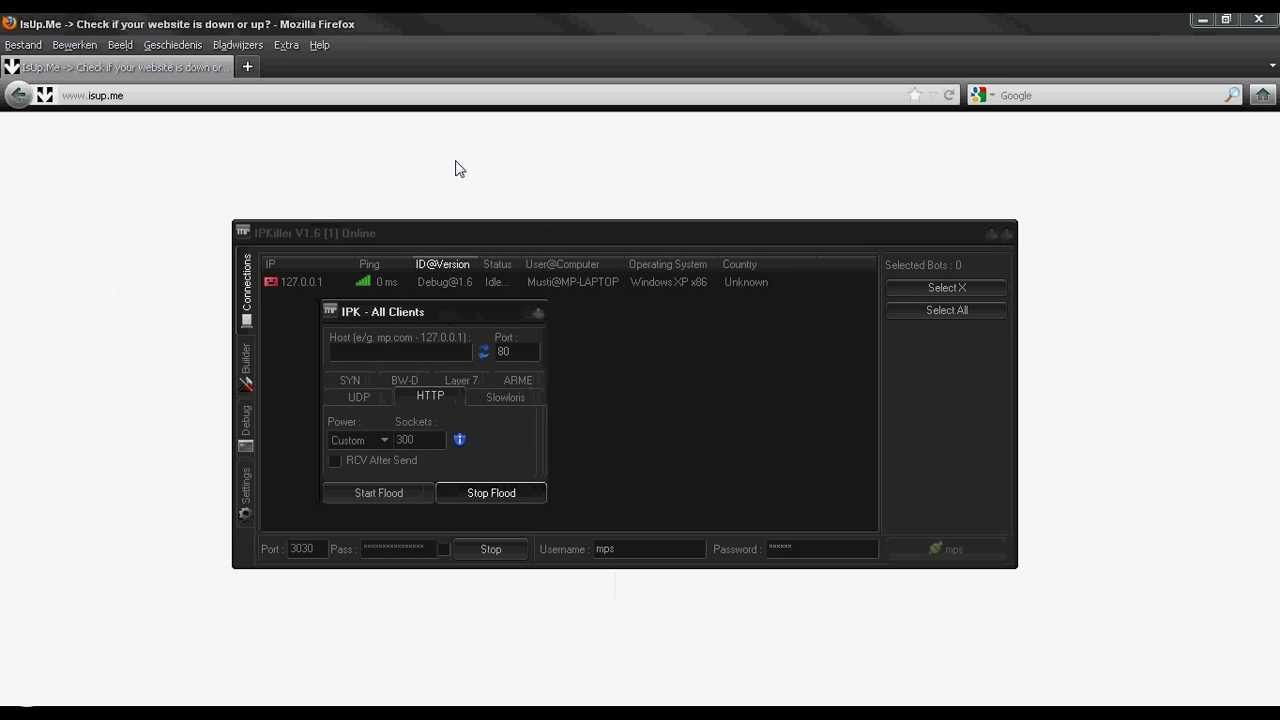Close the IPK All Clients dialog

(x=538, y=313)
